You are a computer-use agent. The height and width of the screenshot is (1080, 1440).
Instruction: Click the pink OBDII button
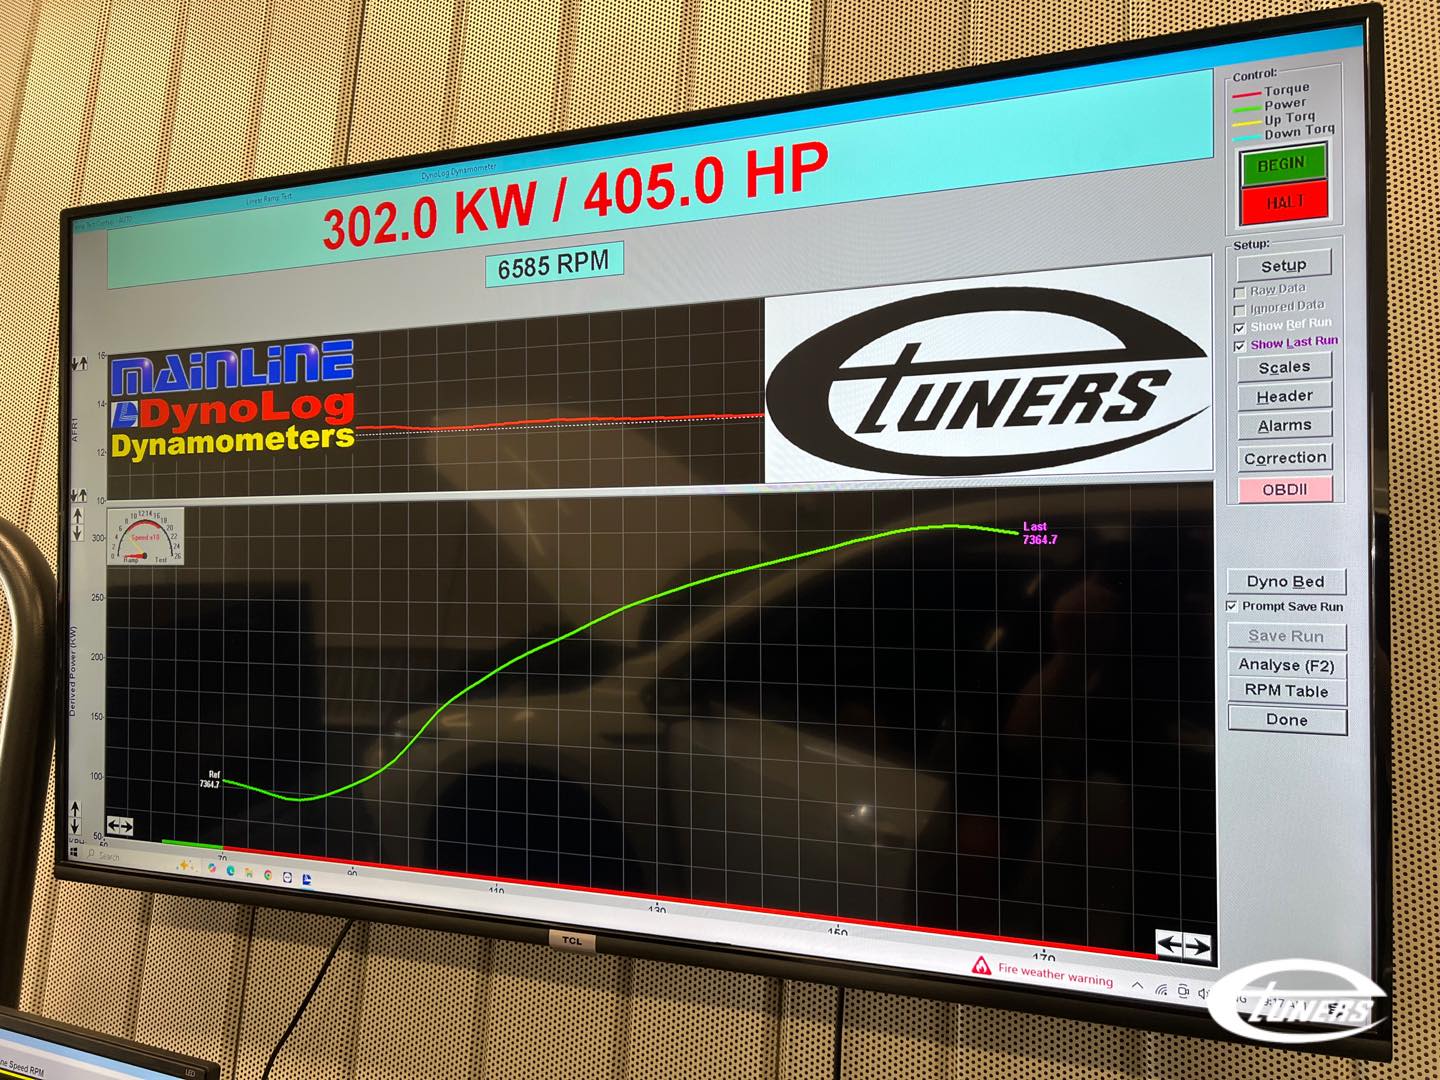pyautogui.click(x=1285, y=489)
